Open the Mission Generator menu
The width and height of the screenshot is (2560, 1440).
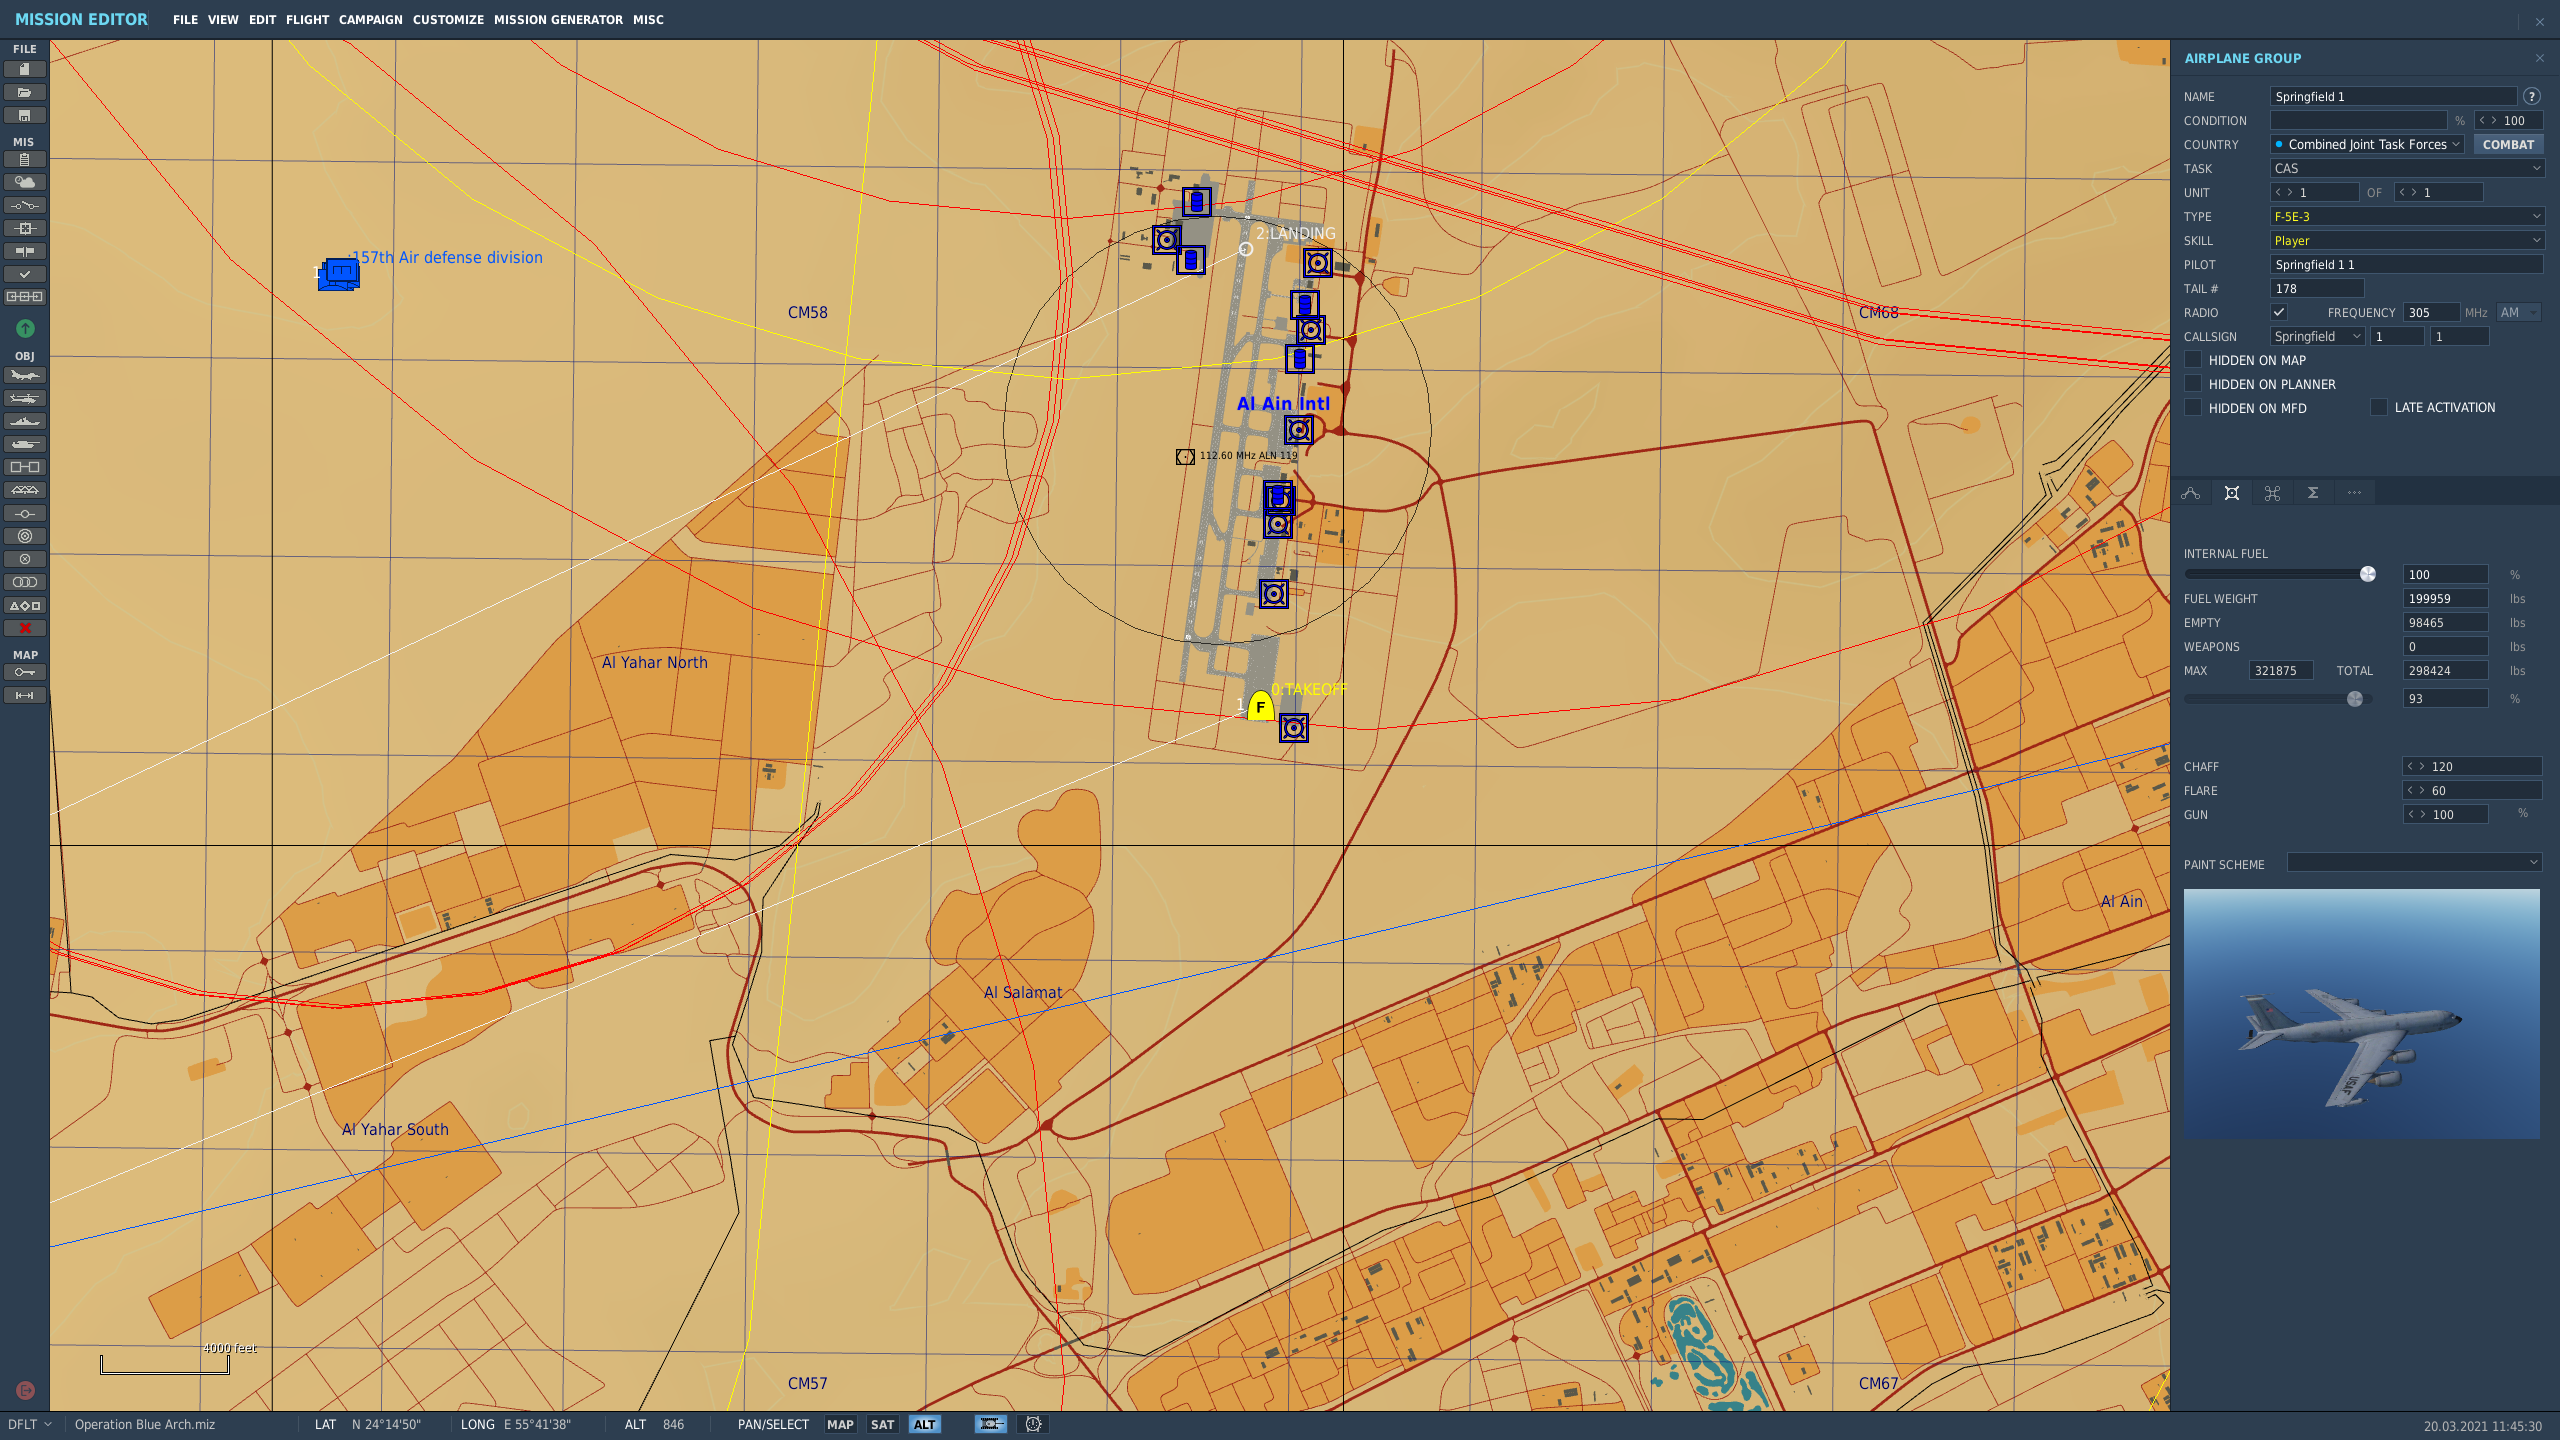pos(558,20)
